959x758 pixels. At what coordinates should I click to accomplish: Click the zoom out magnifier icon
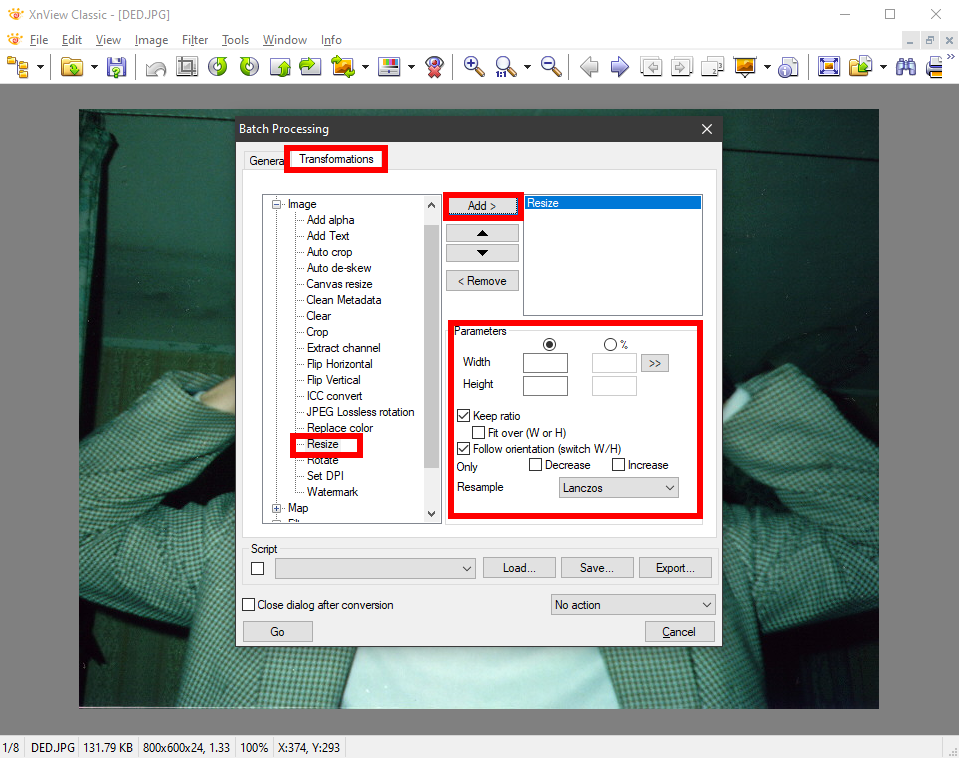point(550,67)
